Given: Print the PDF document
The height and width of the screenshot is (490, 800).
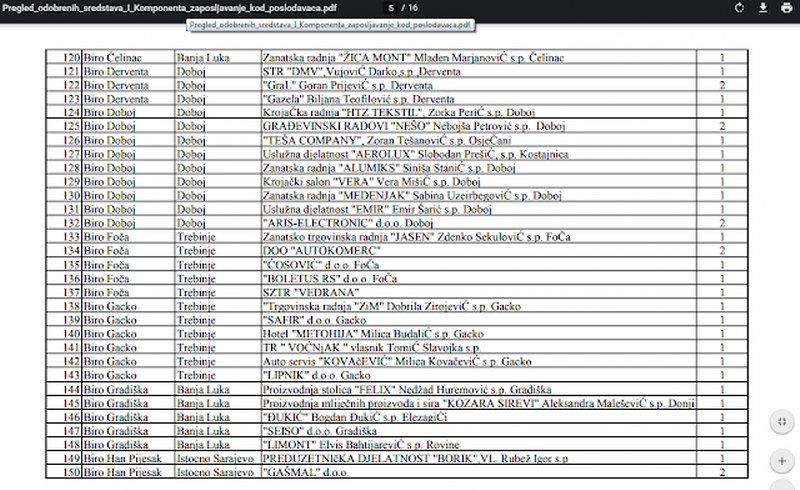Looking at the screenshot, I should pyautogui.click(x=786, y=8).
